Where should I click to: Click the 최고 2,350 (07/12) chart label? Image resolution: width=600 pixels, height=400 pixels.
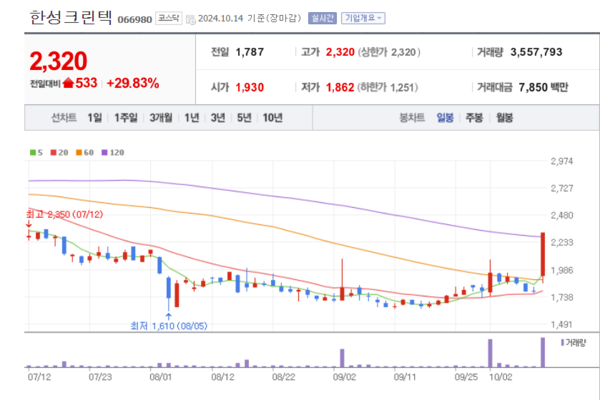click(65, 214)
